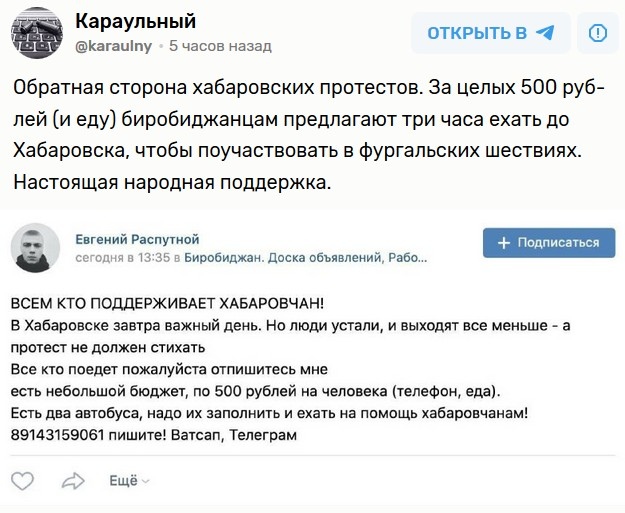625x513 pixels.
Task: Click the share arrow icon
Action: (73, 481)
